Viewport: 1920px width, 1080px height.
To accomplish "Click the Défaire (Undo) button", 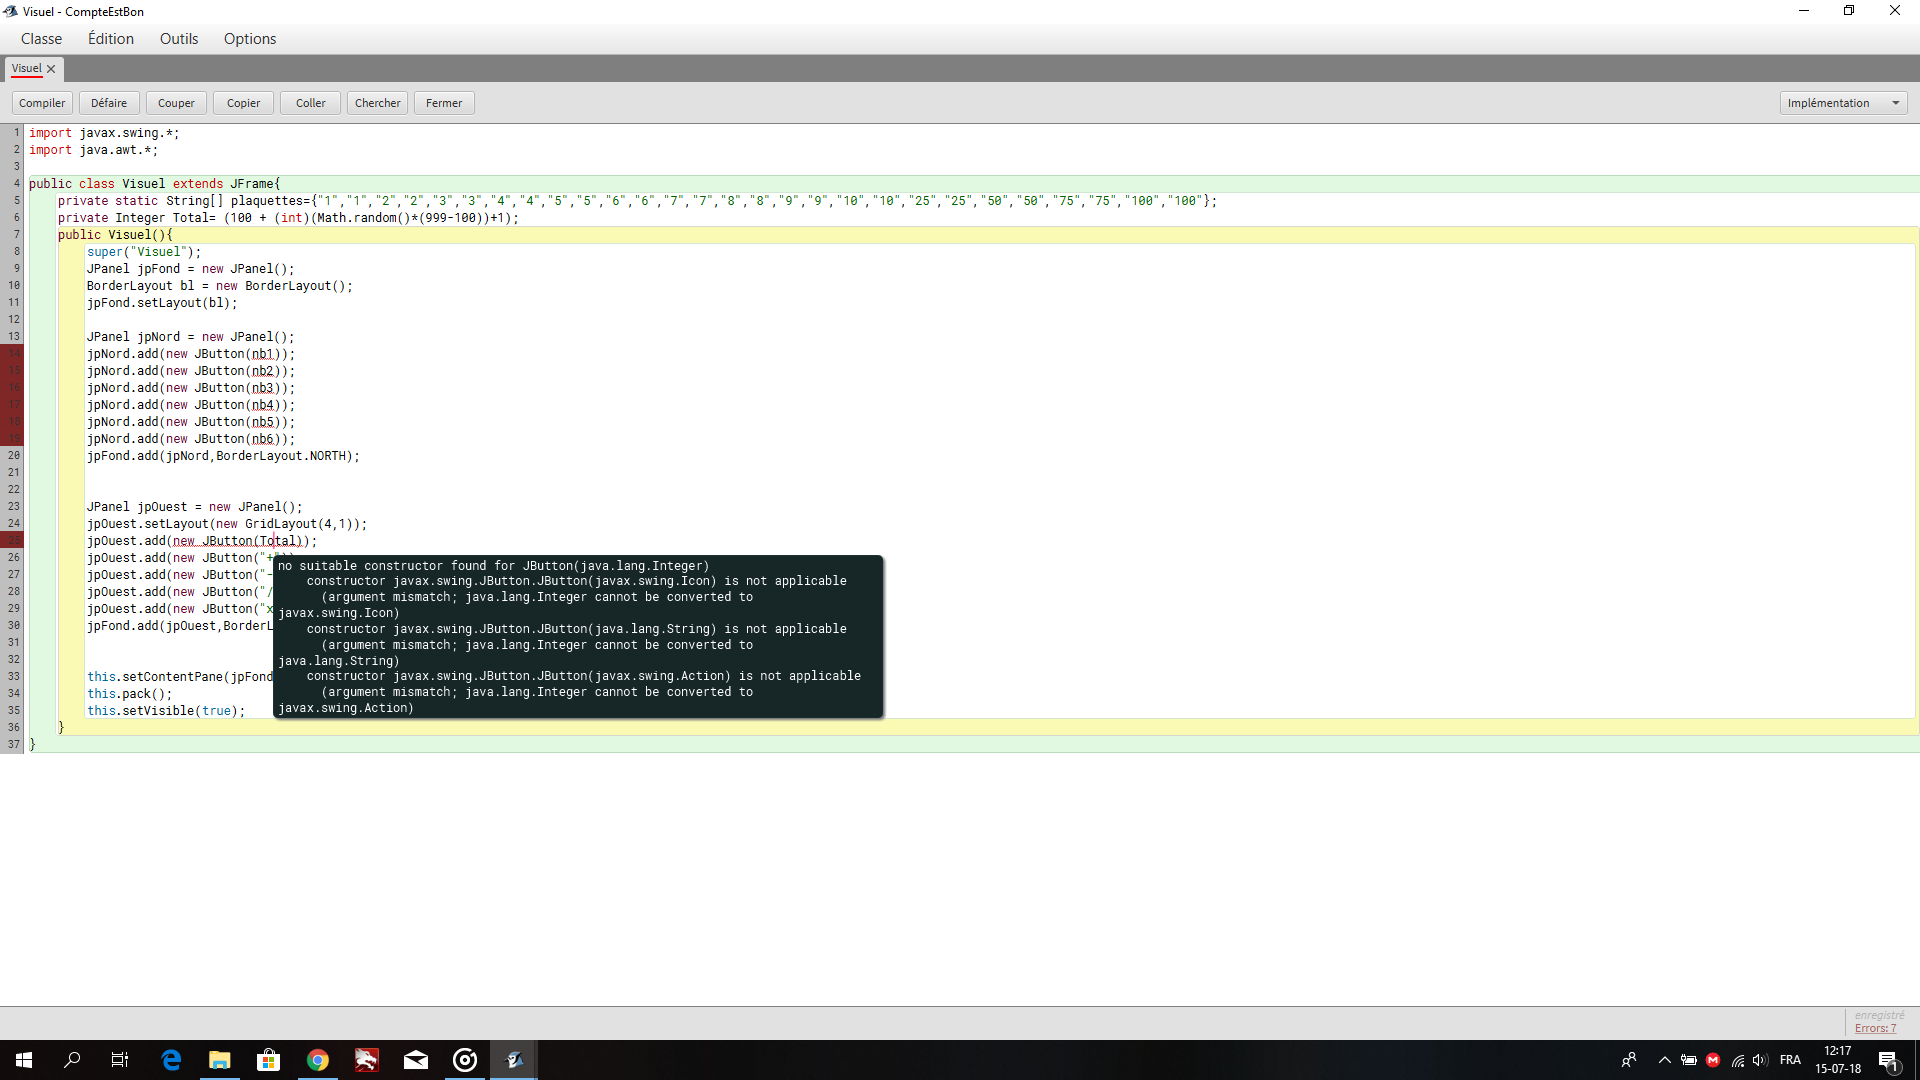I will pyautogui.click(x=108, y=102).
